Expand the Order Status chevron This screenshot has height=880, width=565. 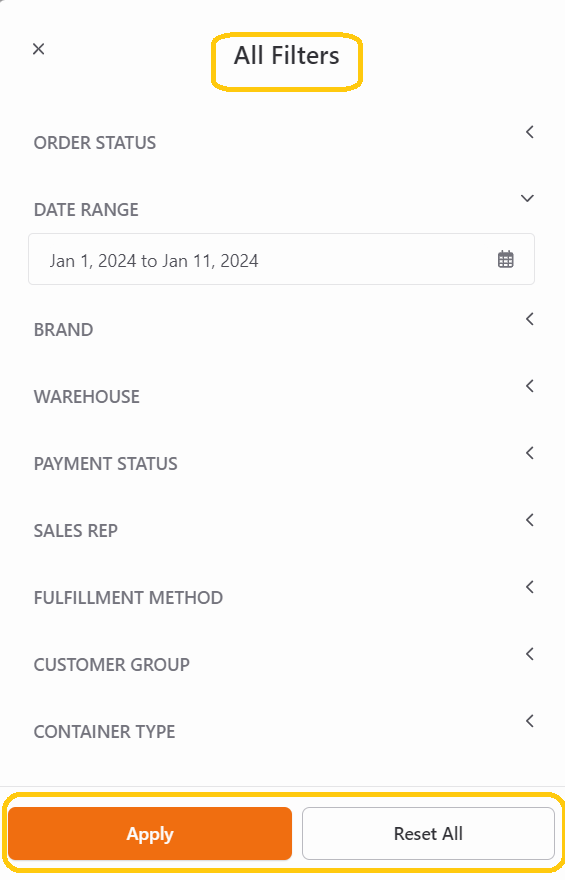pyautogui.click(x=529, y=132)
